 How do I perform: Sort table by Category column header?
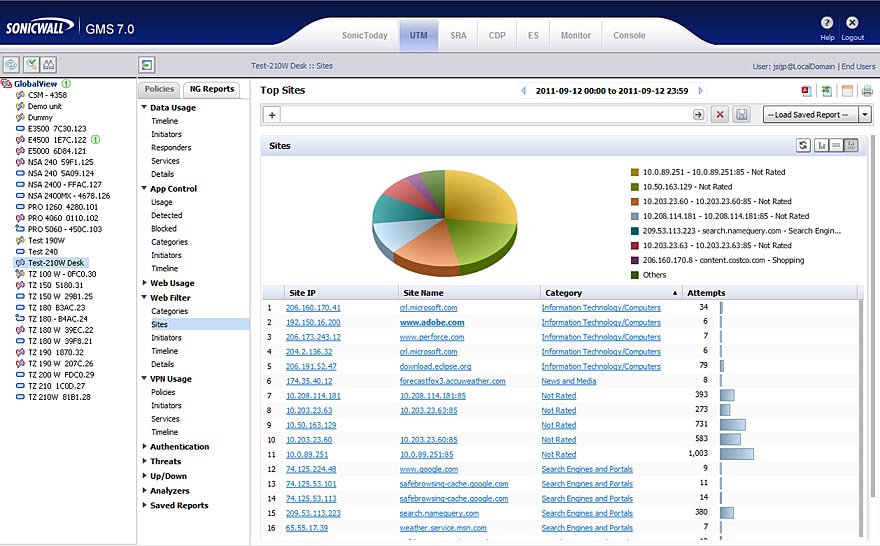(x=611, y=293)
